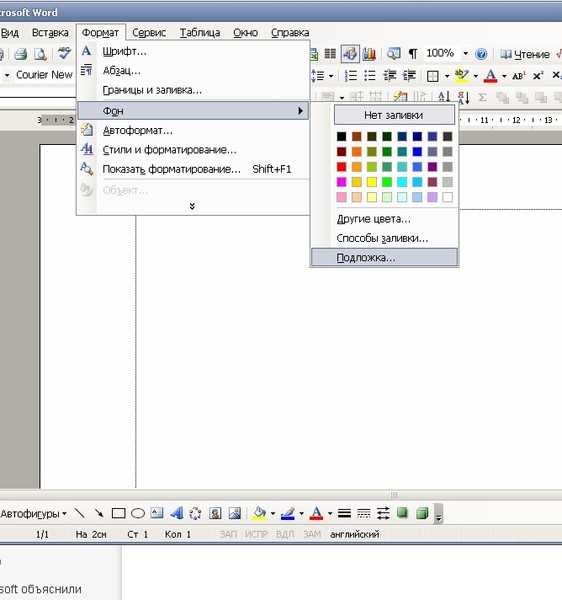Screen dimensions: 562x600
Task: Open Microsoft Word Help question mark icon
Action: point(481,54)
